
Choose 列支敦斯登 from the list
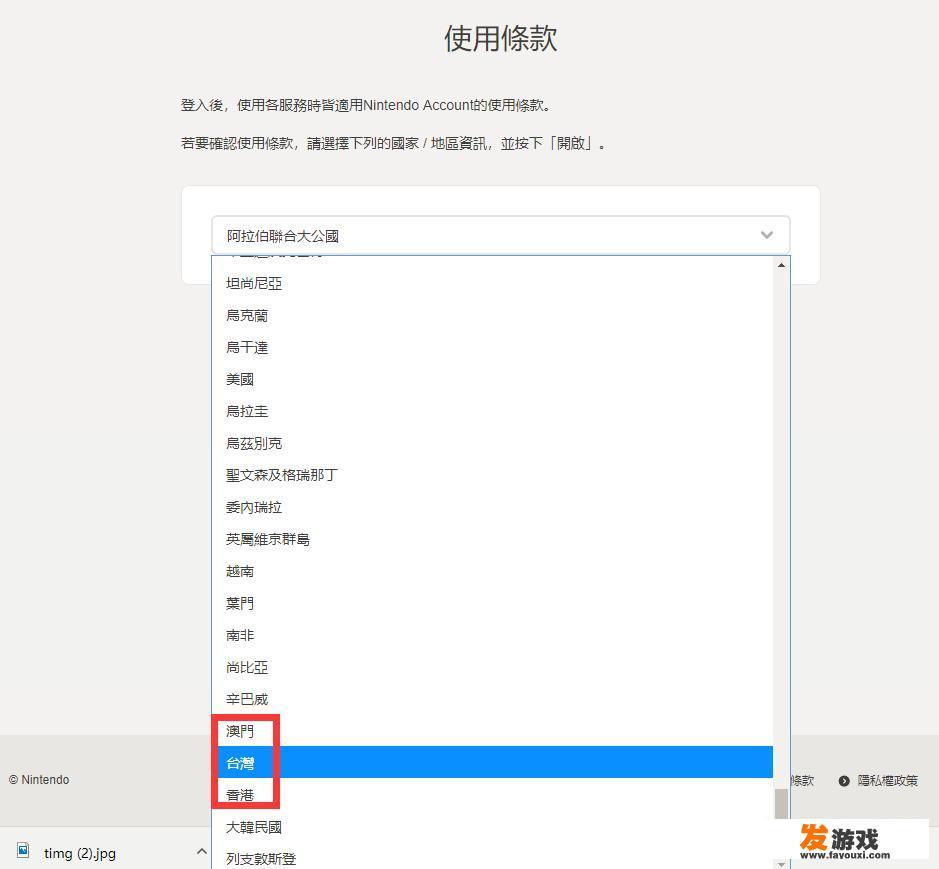coord(492,858)
